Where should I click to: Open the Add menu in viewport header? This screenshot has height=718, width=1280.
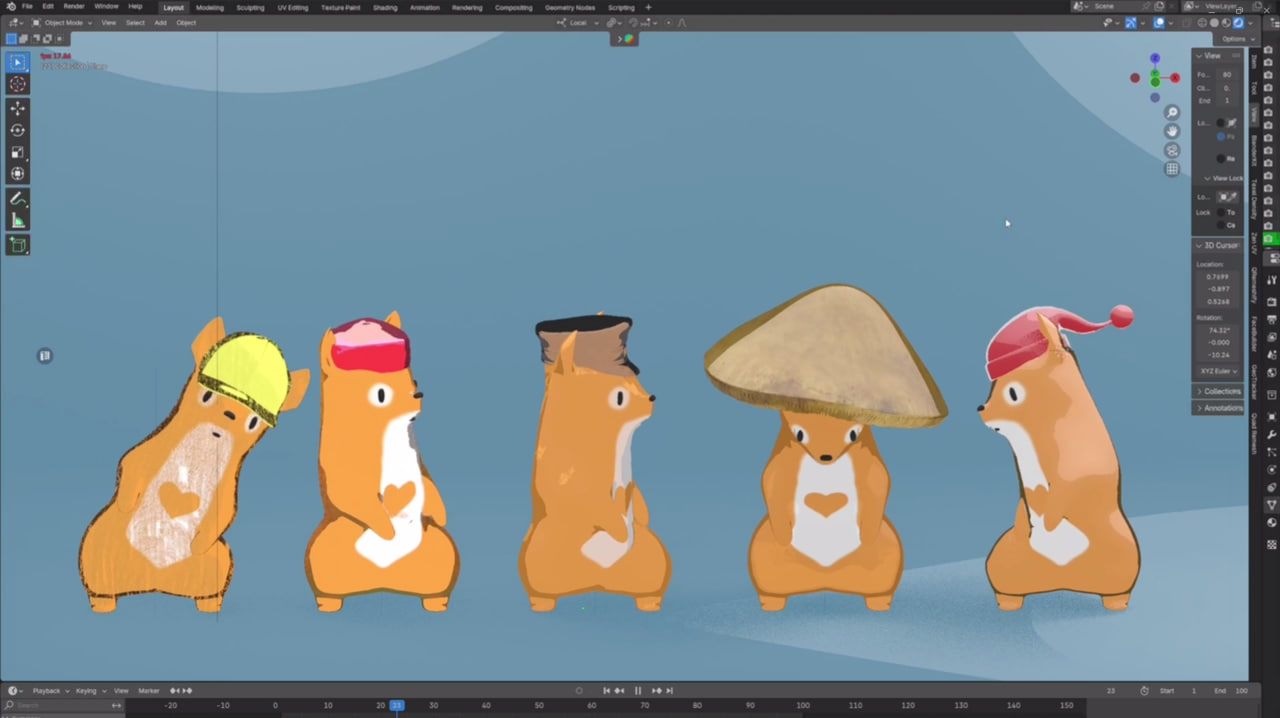(x=160, y=22)
